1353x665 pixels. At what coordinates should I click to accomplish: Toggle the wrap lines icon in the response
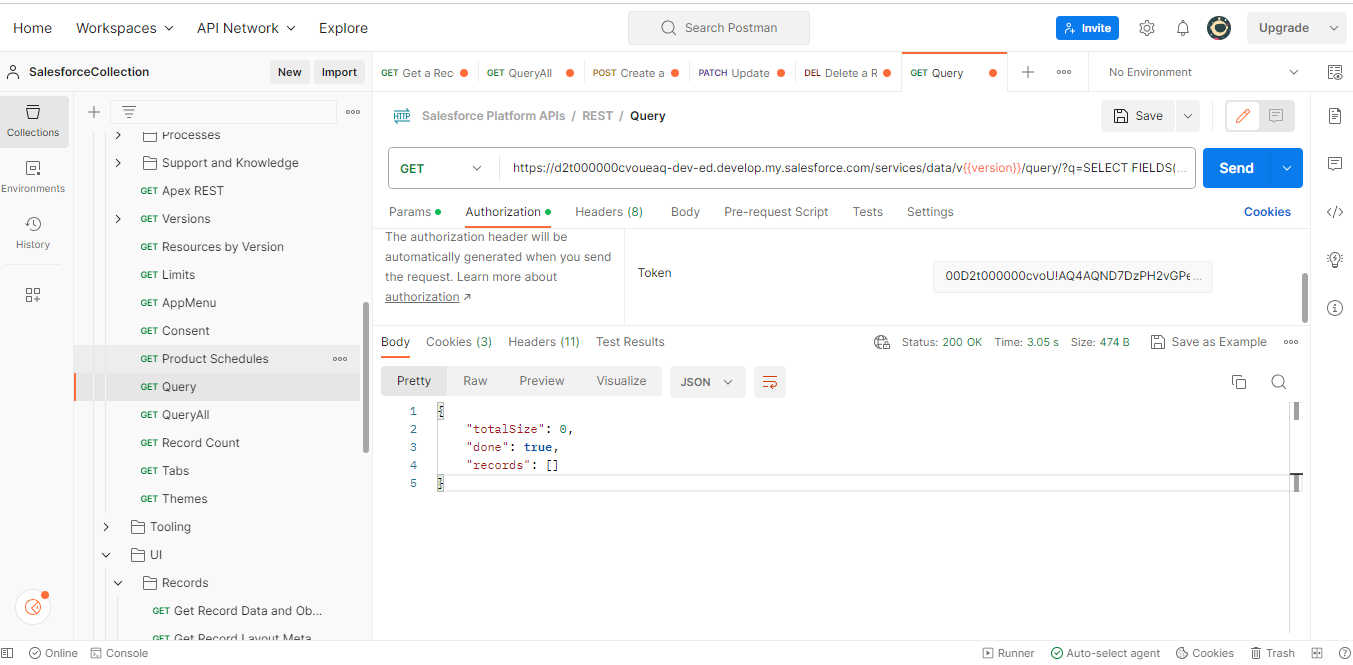pyautogui.click(x=770, y=382)
